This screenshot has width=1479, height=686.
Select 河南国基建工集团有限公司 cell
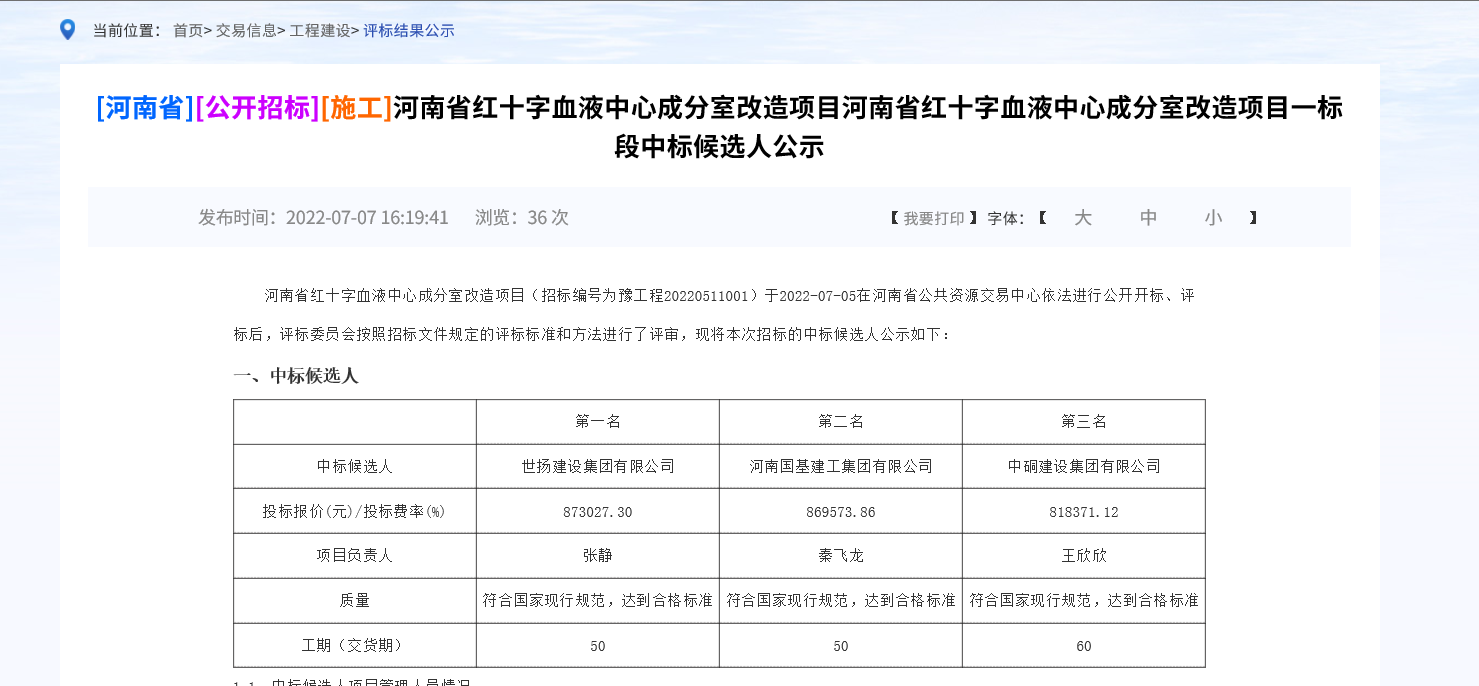click(x=840, y=466)
